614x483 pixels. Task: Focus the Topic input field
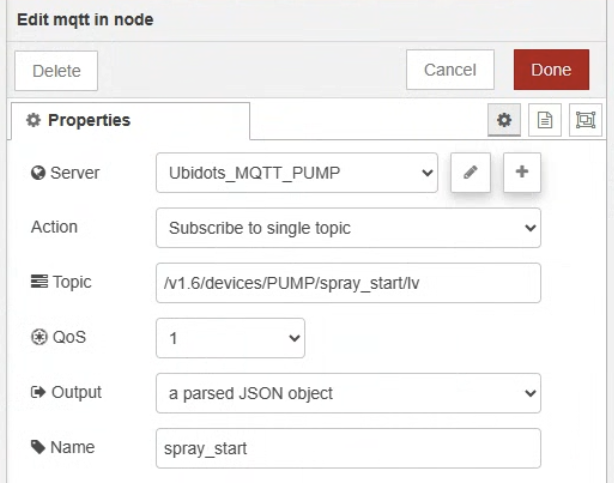[x=348, y=283]
